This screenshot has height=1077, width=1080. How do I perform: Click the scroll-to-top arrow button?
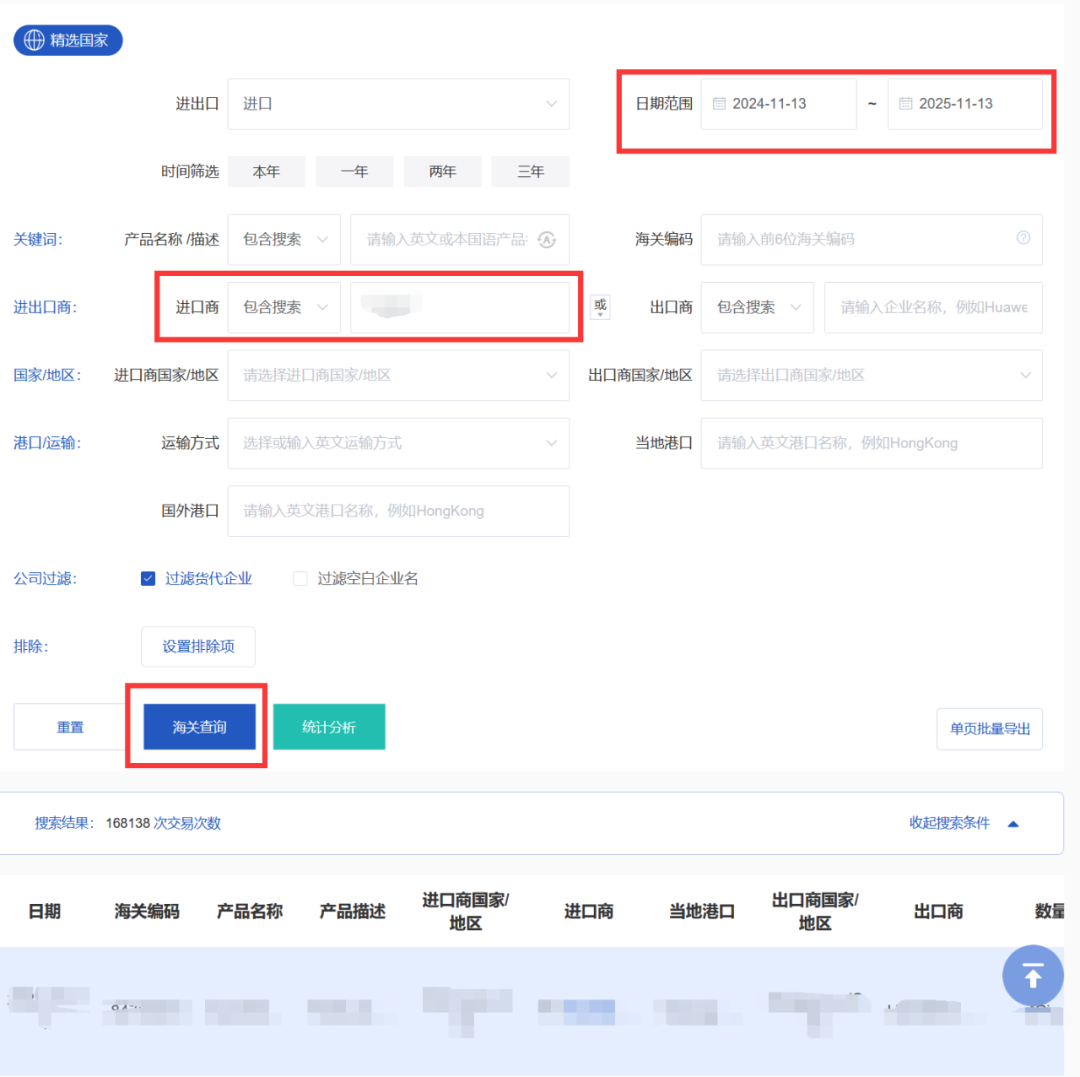click(1032, 975)
